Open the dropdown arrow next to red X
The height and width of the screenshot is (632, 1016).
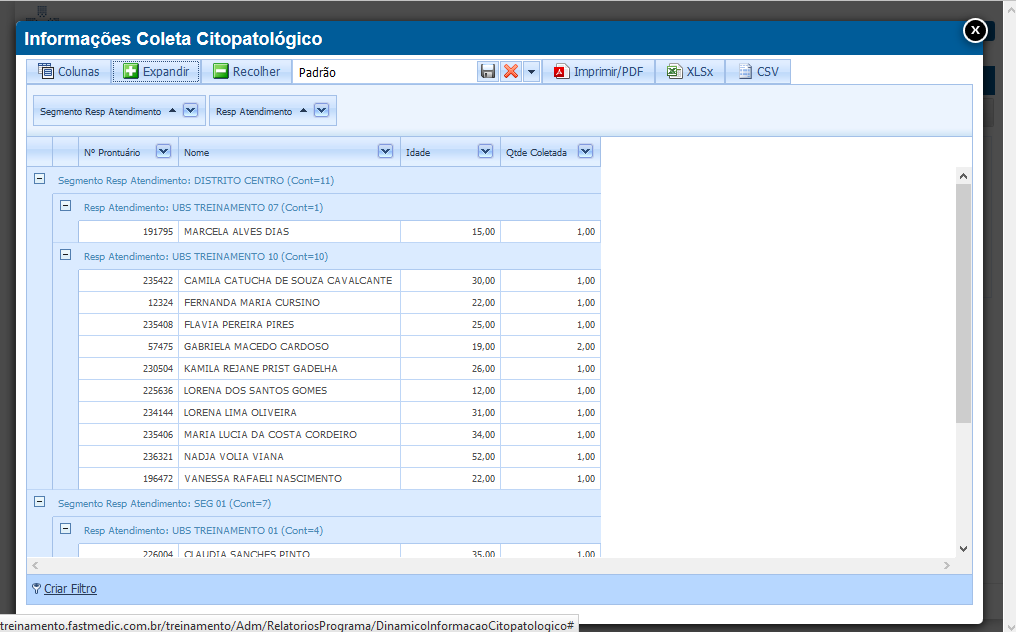(x=531, y=71)
